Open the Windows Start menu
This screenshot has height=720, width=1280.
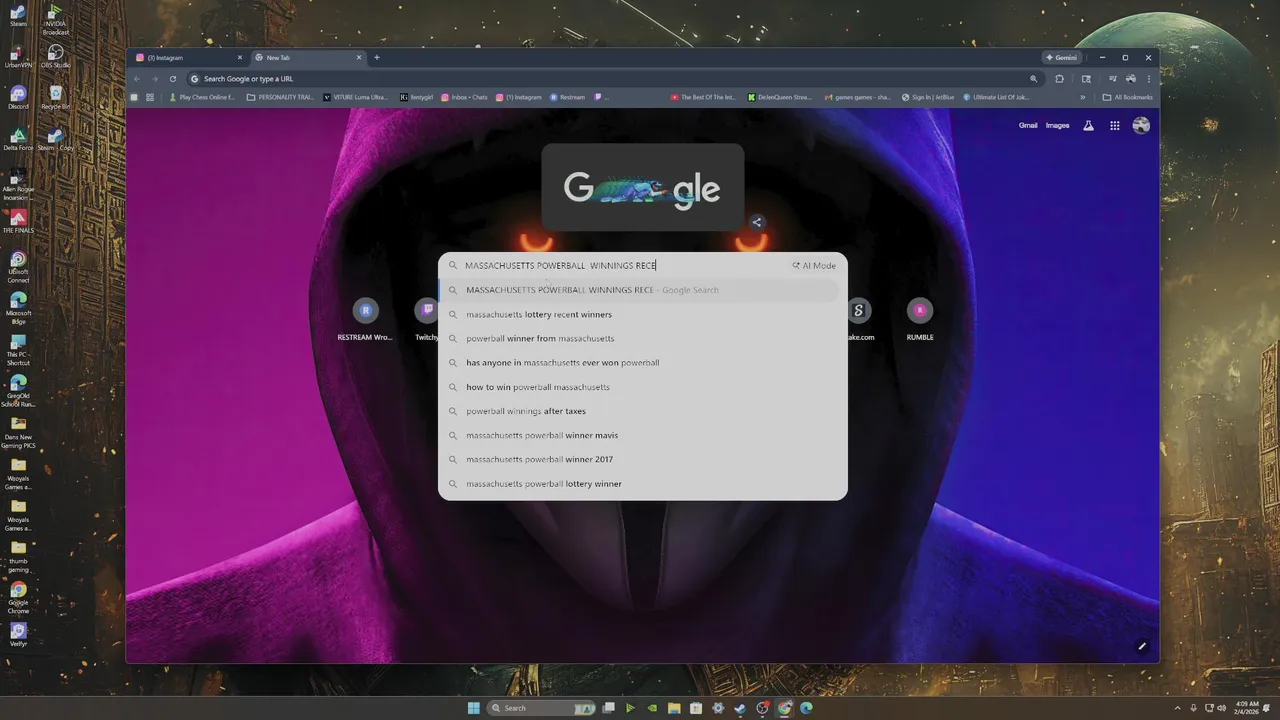pyautogui.click(x=473, y=708)
